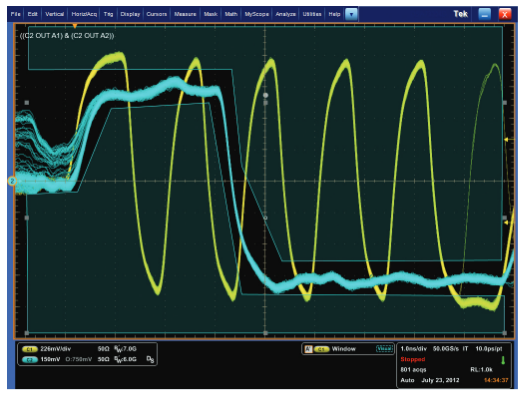The height and width of the screenshot is (394, 522).
Task: Click the C1 bandwidth limit 7.0G icon
Action: [125, 349]
